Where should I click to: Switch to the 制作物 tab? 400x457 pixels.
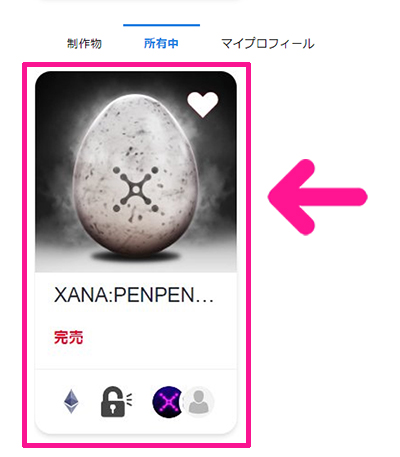84,44
